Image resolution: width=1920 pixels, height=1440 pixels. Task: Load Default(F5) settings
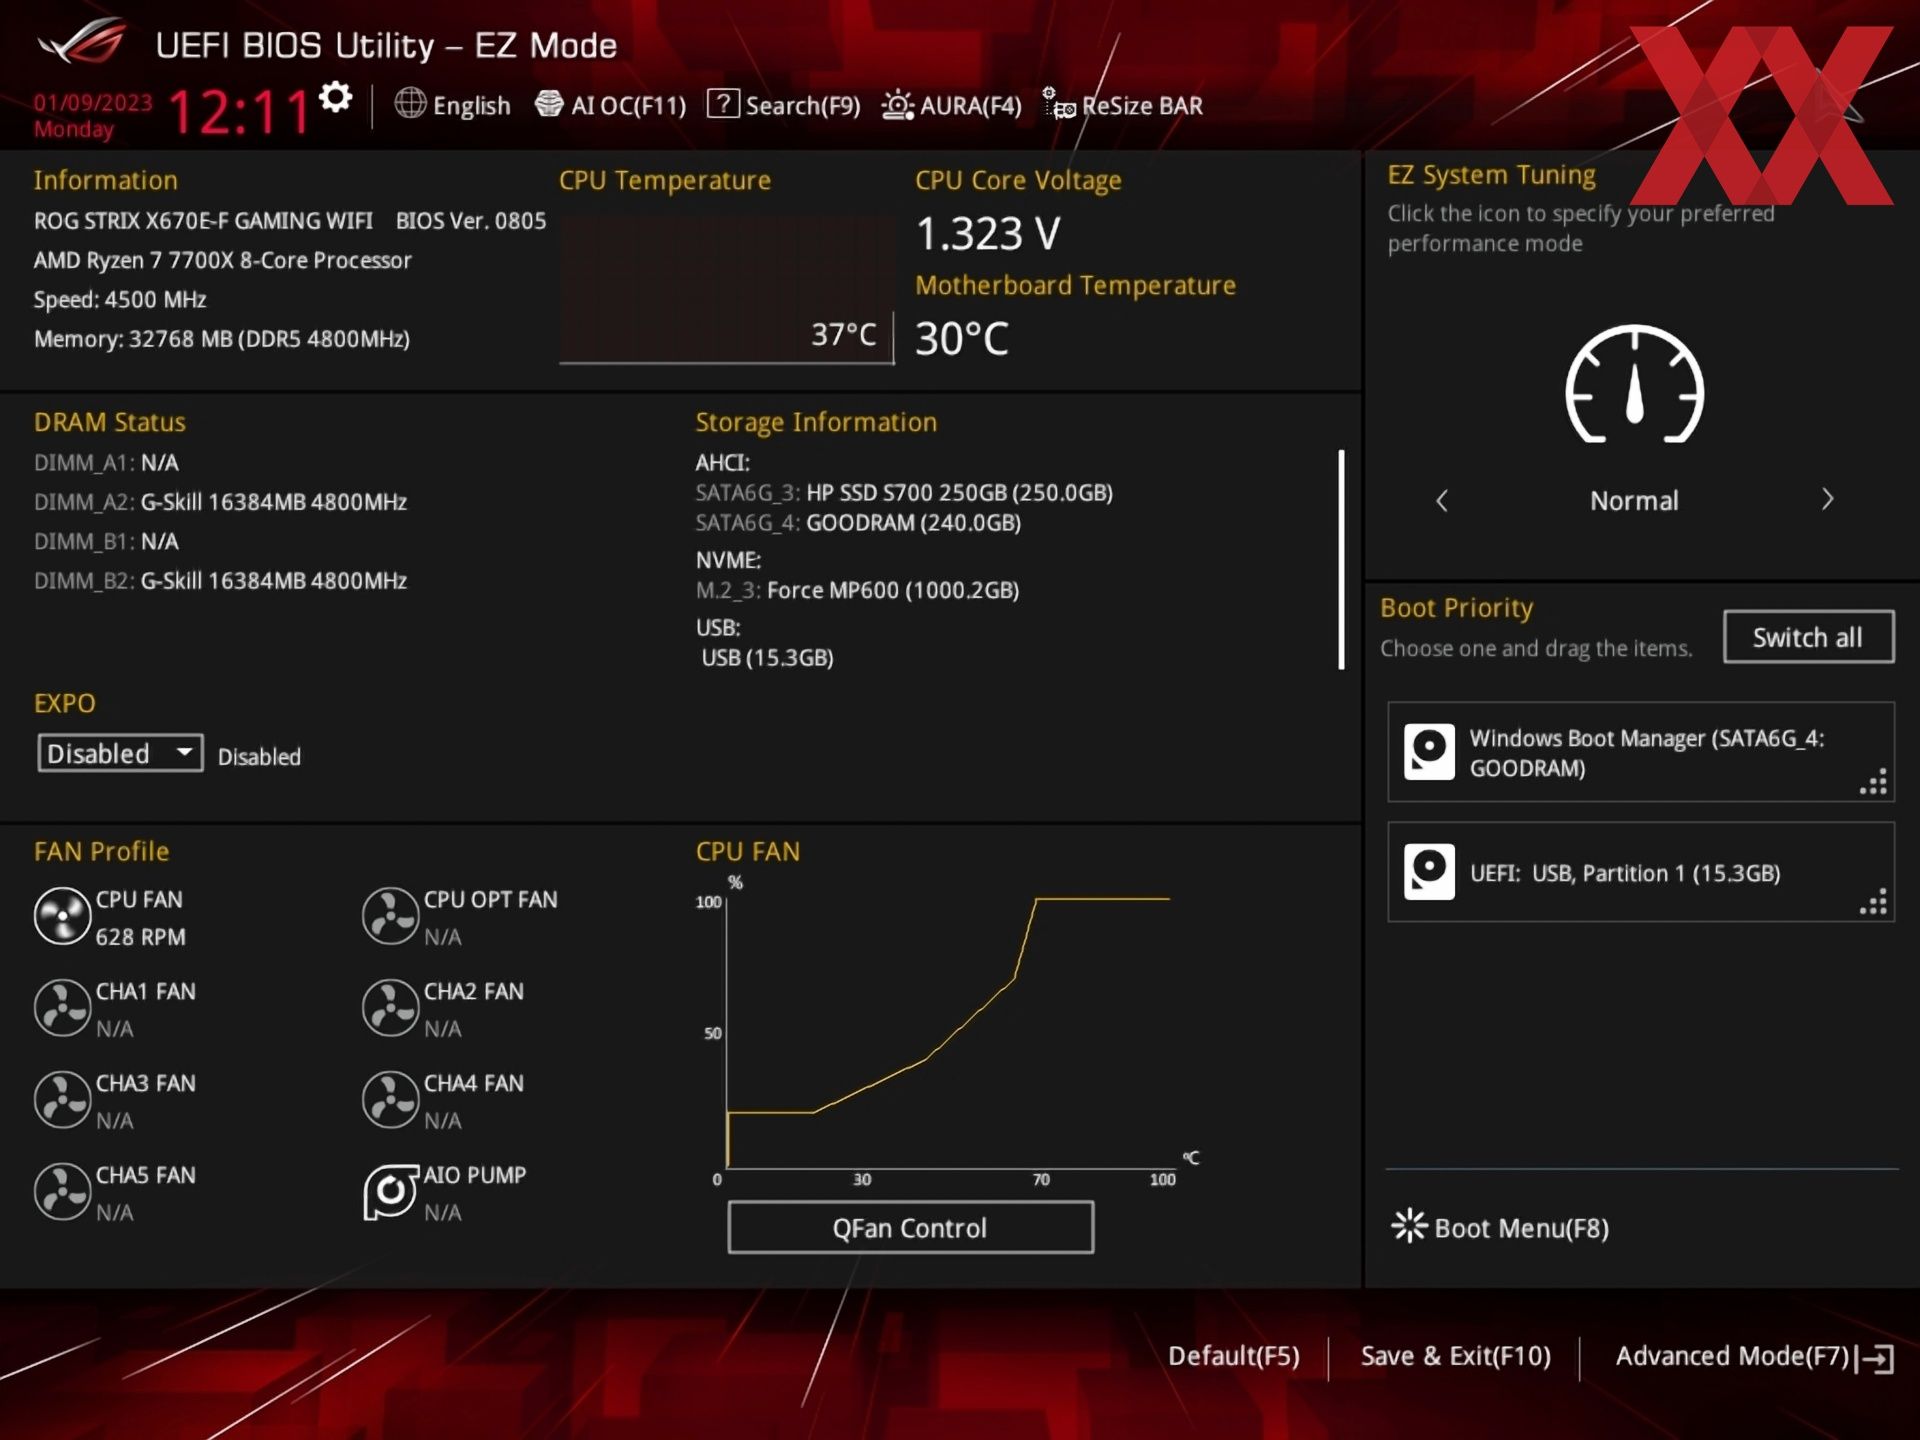tap(1234, 1356)
